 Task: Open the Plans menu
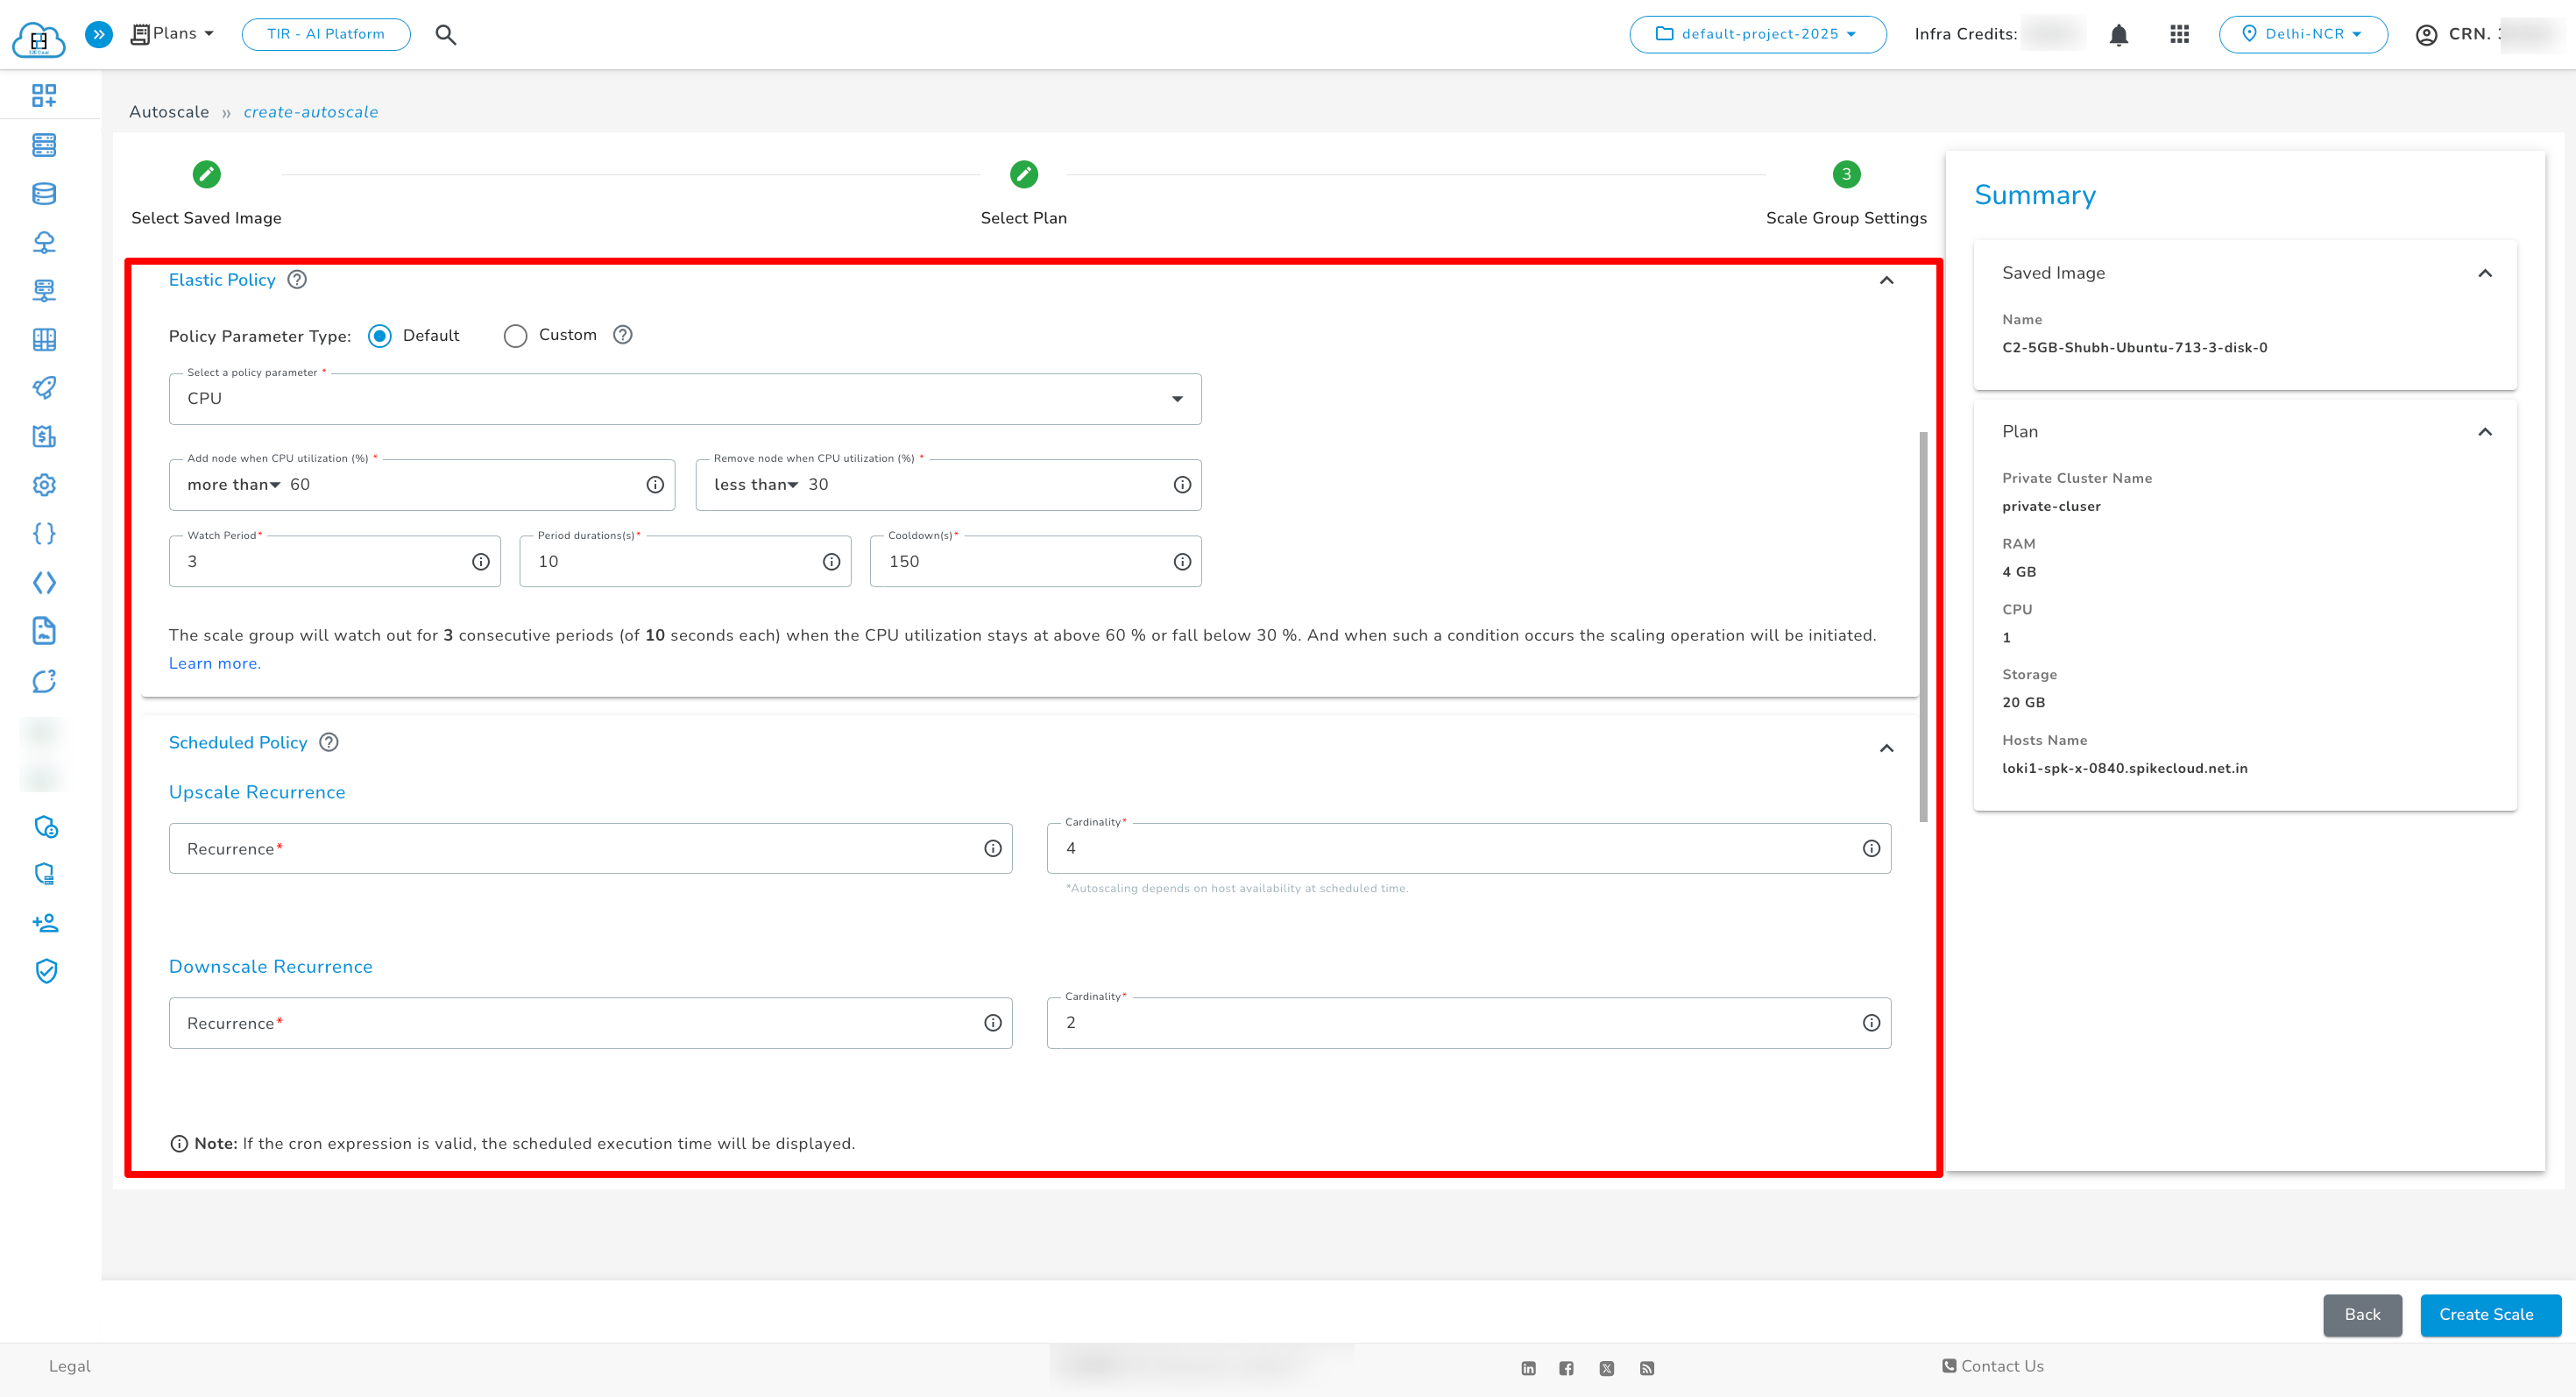tap(171, 33)
